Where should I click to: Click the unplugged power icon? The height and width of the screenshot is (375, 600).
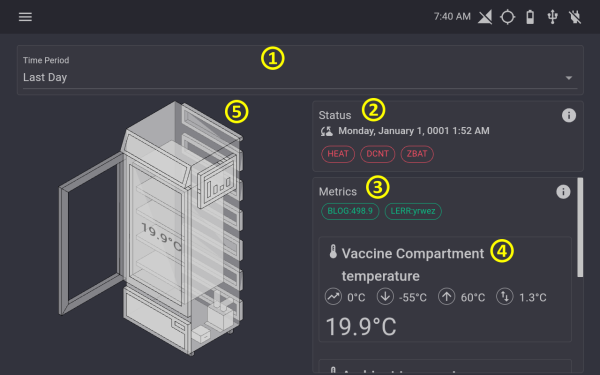click(575, 17)
